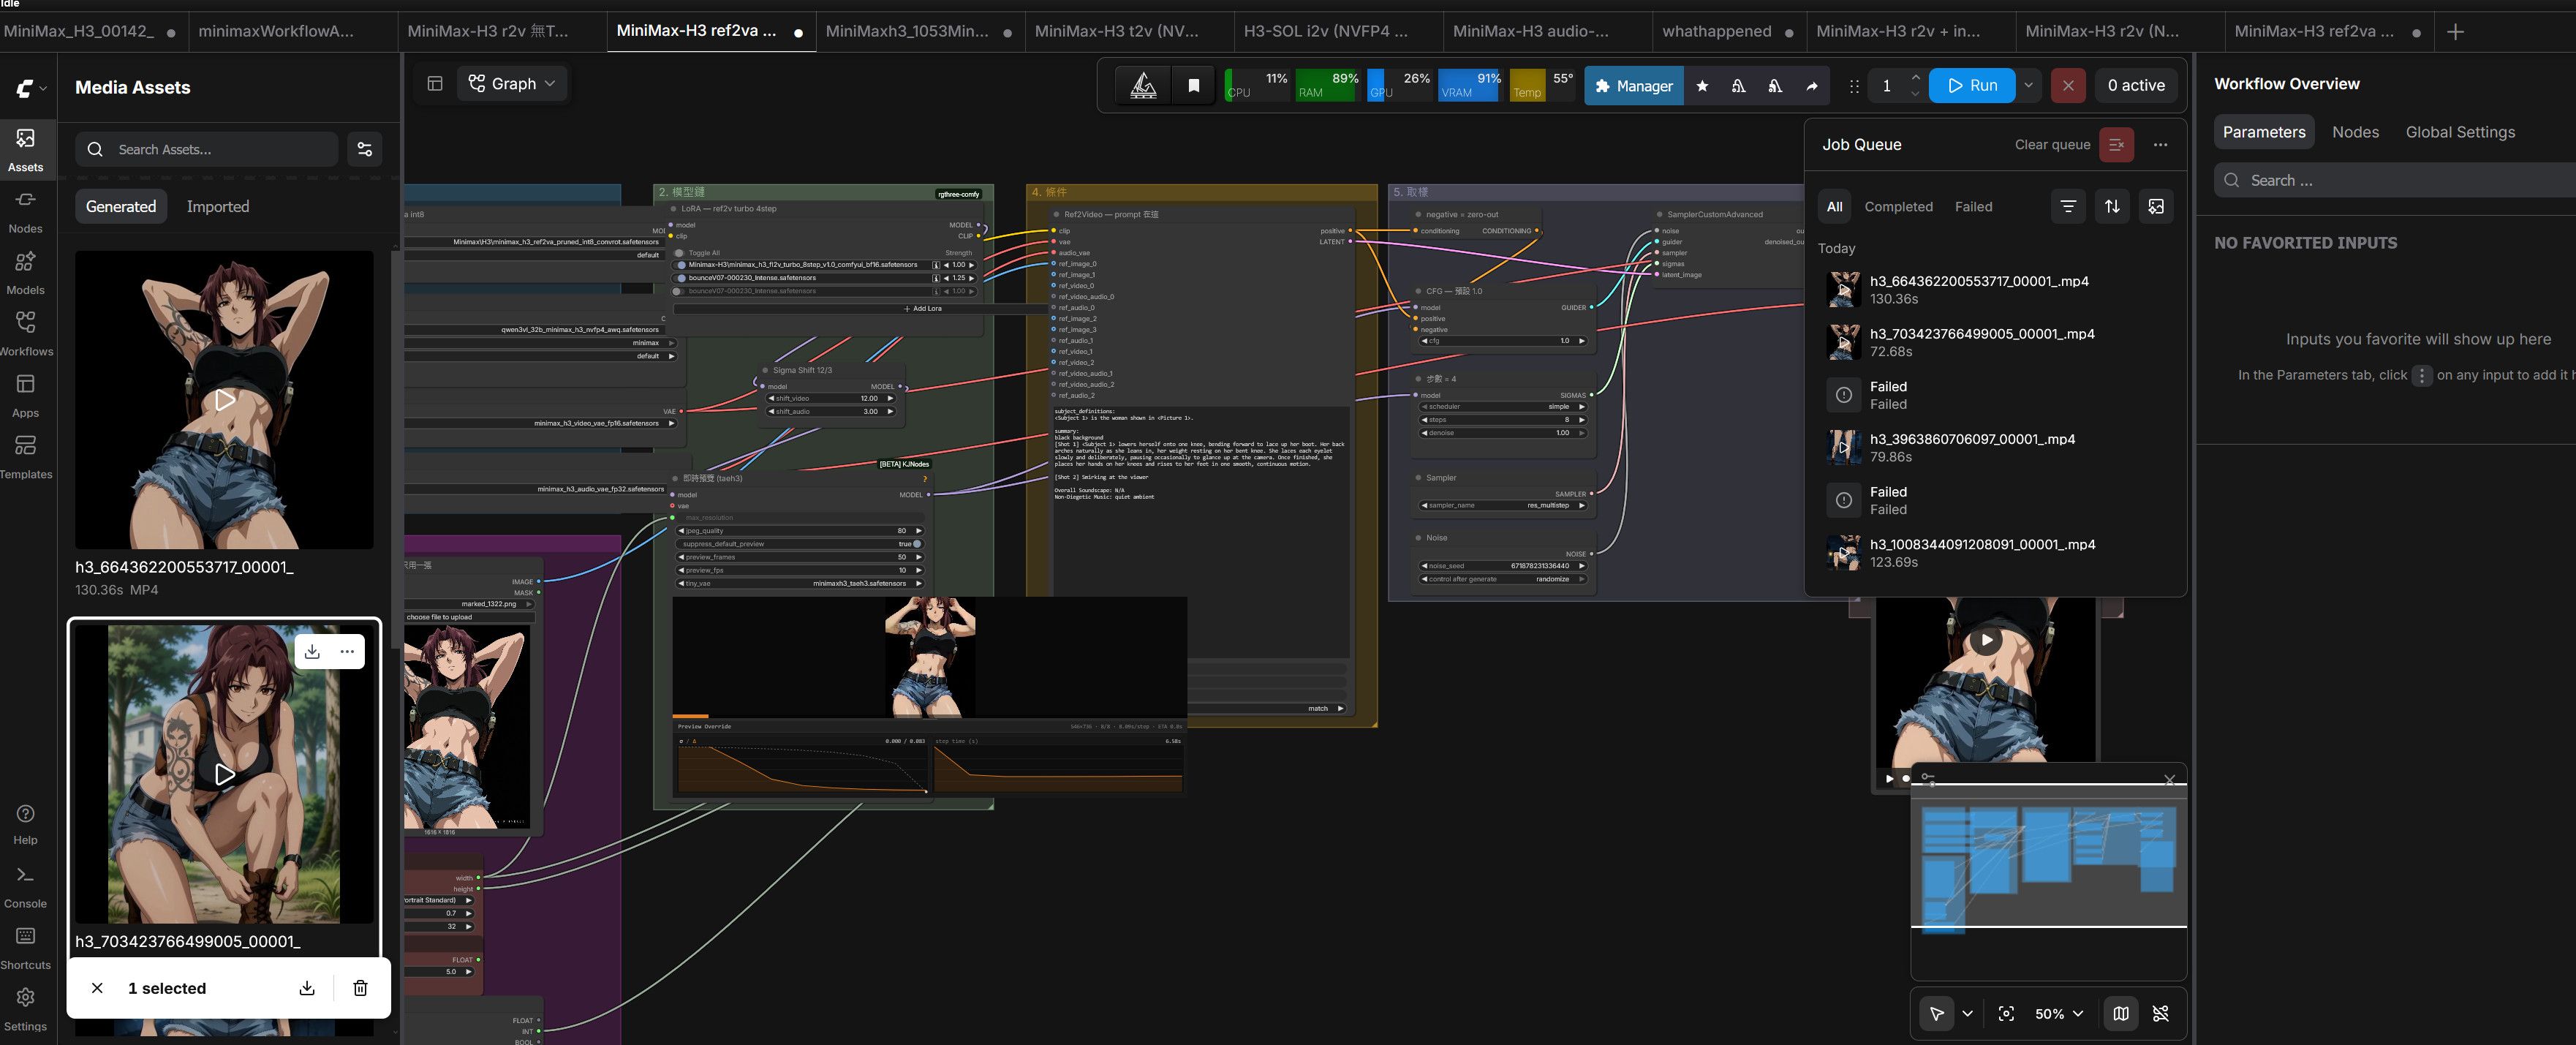This screenshot has width=2576, height=1045.
Task: Open the Global Settings tab
Action: 2460,132
